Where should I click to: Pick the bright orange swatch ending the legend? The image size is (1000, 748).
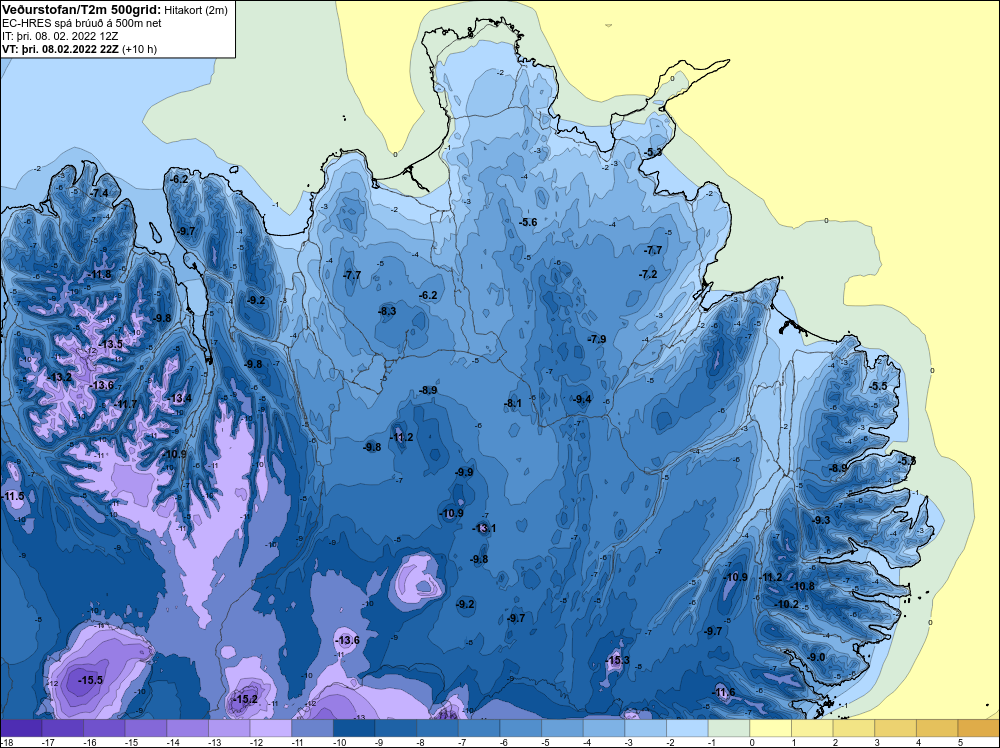[978, 728]
